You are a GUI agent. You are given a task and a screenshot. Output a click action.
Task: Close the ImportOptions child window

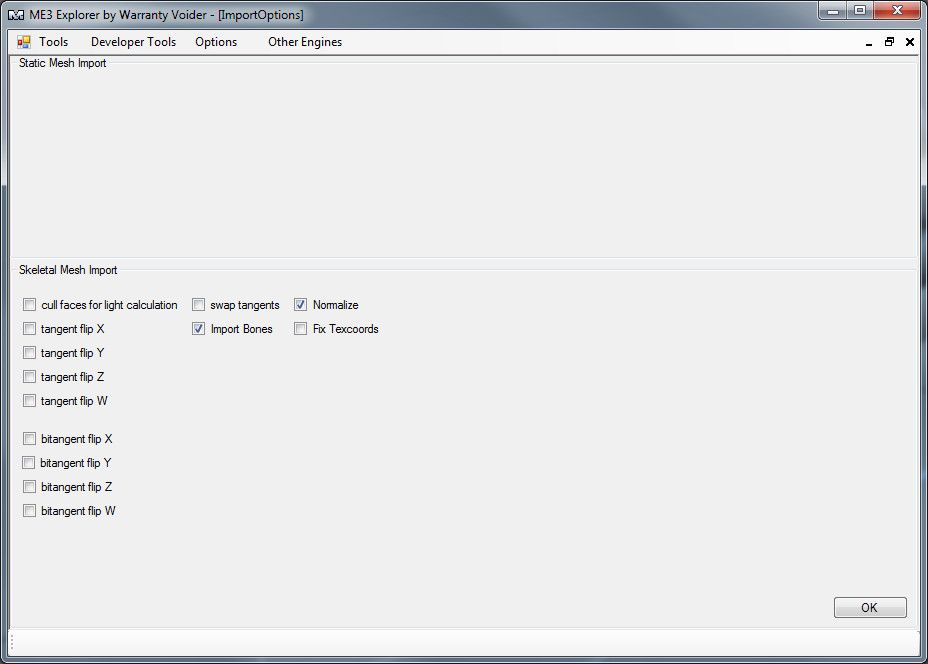910,42
